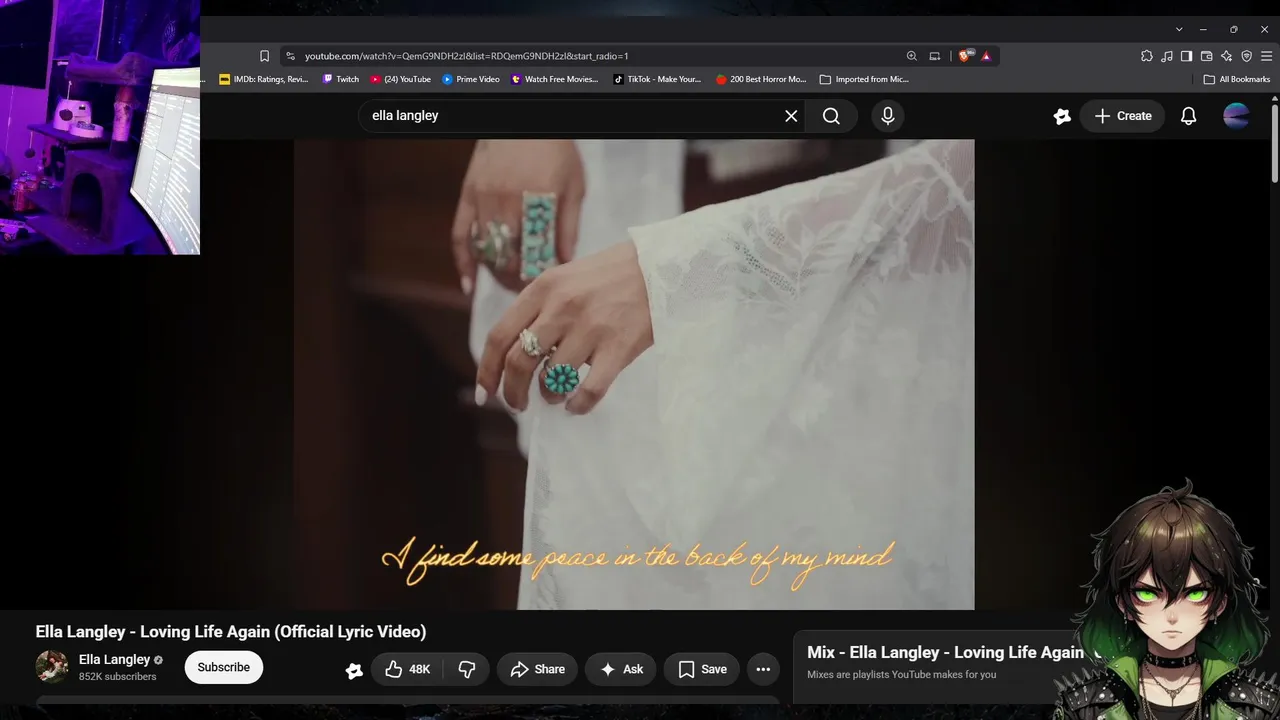Expand the tab search chevron in title bar
The width and height of the screenshot is (1280, 720).
point(1179,29)
